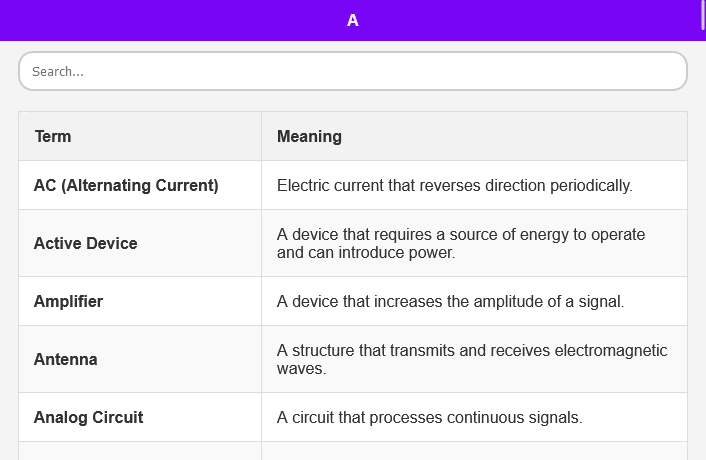Click the Analog Circuit meaning text

tap(429, 417)
